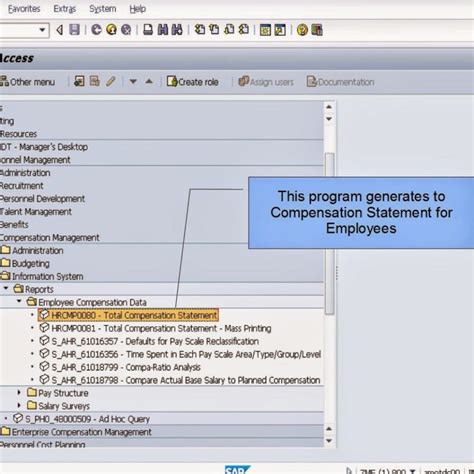Expand the Pay Structure folder
474x474 pixels.
[x=19, y=393]
